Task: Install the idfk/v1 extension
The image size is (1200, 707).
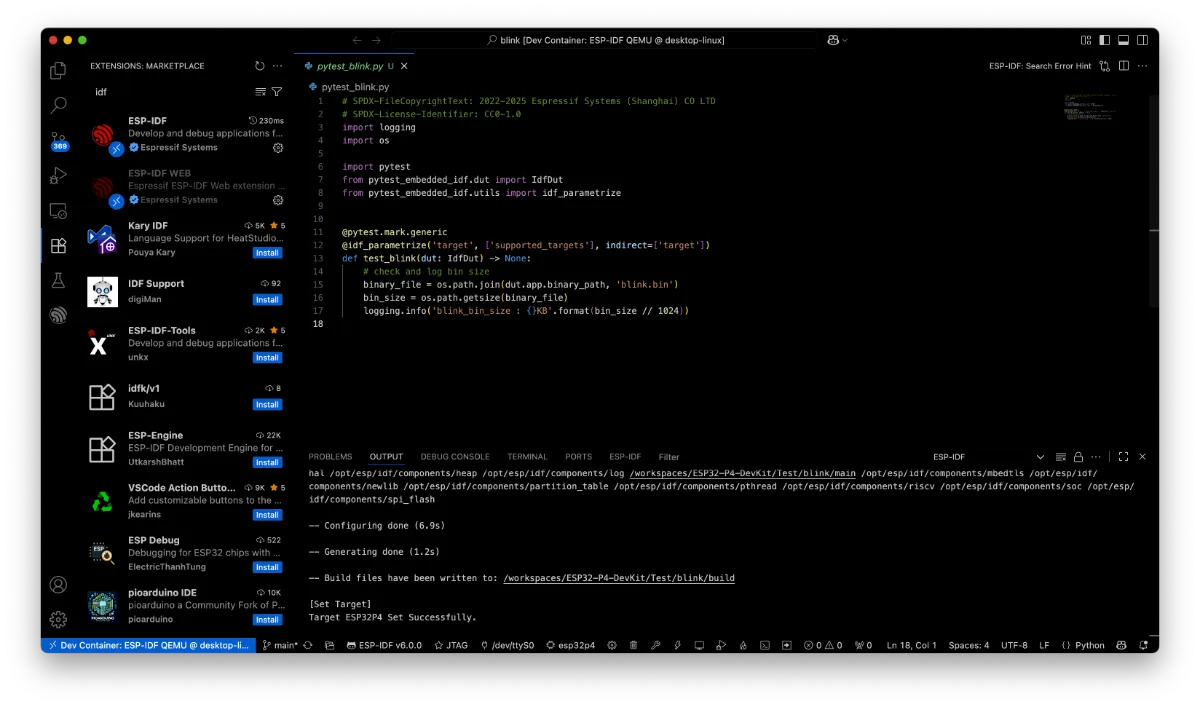Action: point(267,404)
